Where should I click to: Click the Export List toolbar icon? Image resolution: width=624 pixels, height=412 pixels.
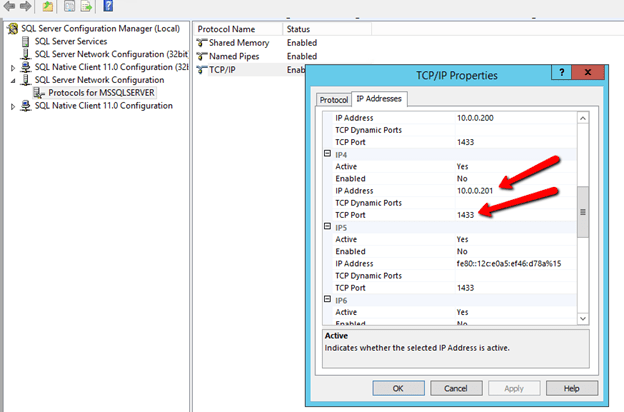[85, 6]
